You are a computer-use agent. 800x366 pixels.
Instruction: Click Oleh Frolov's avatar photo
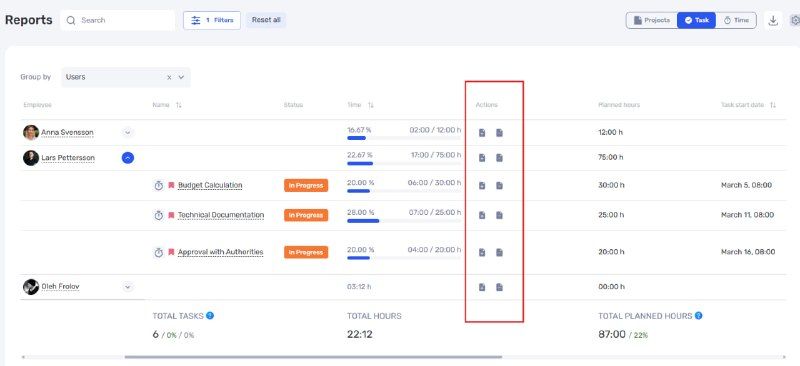coord(31,287)
